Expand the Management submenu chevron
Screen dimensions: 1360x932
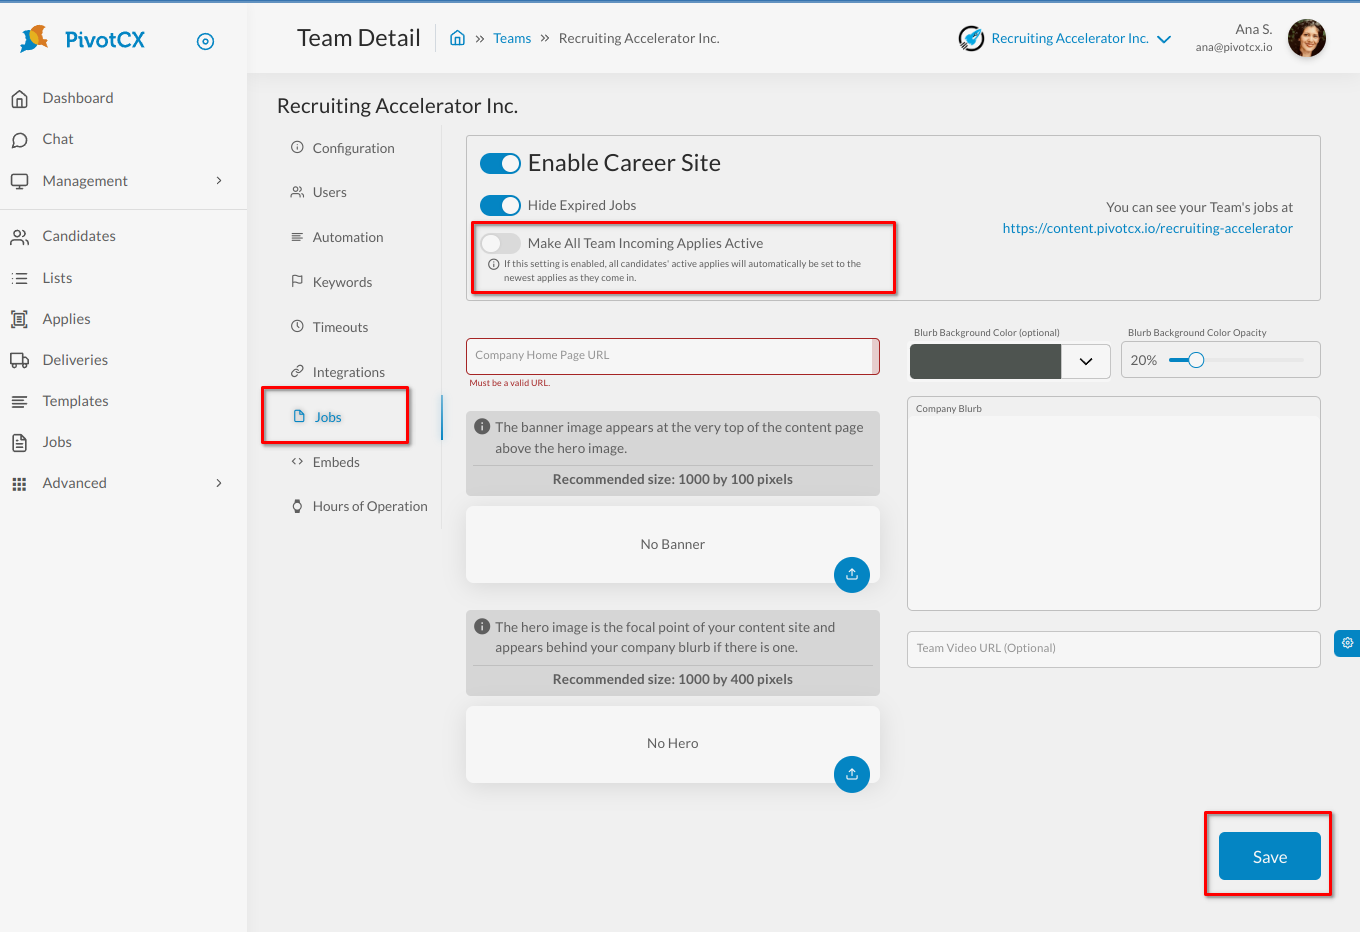pos(219,180)
